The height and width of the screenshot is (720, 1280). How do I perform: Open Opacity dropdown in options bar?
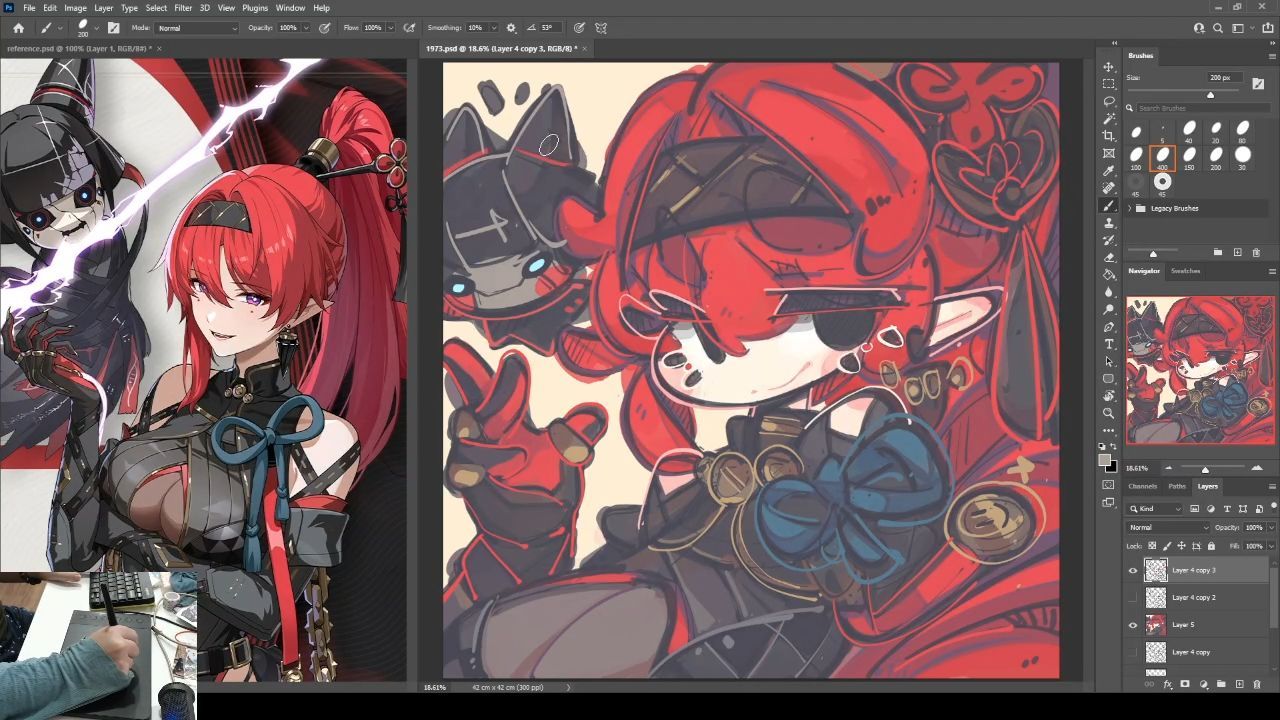[306, 28]
